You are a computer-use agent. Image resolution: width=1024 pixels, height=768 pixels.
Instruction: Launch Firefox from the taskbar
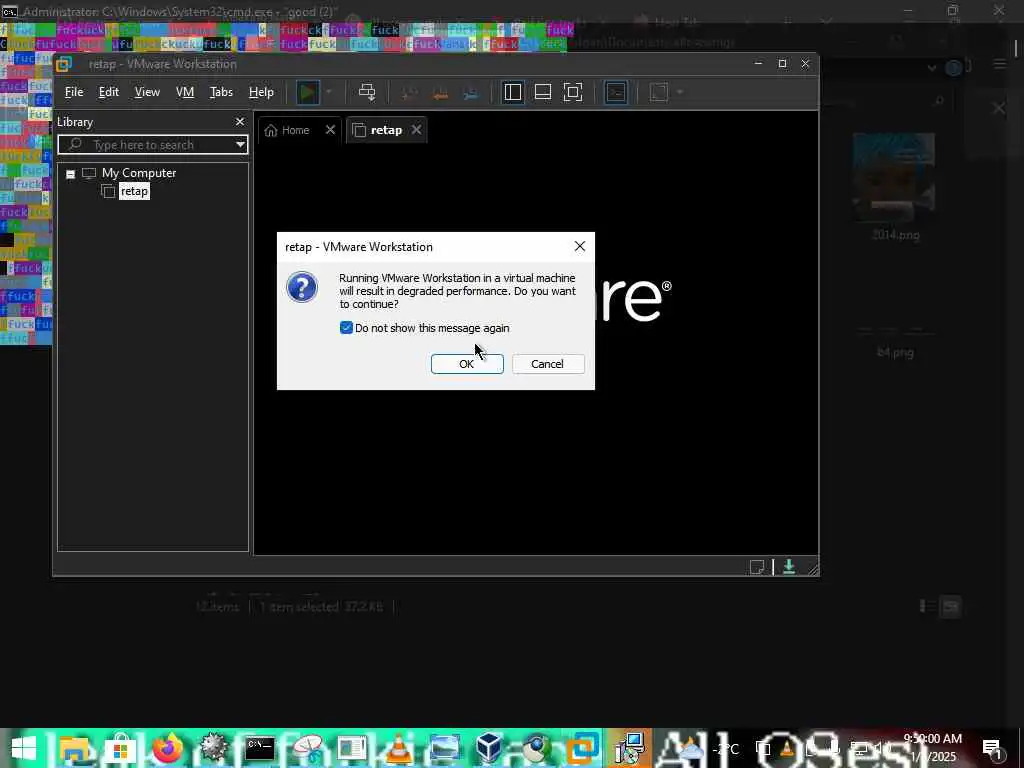[167, 748]
